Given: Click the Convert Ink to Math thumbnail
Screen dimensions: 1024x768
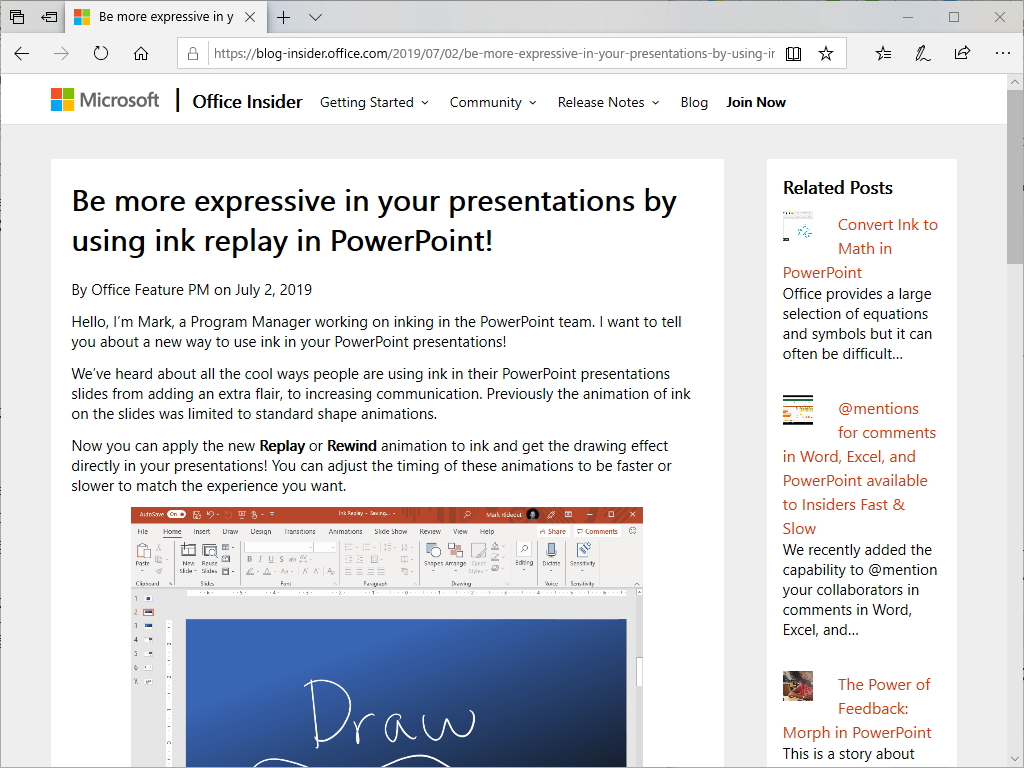Looking at the screenshot, I should [798, 226].
